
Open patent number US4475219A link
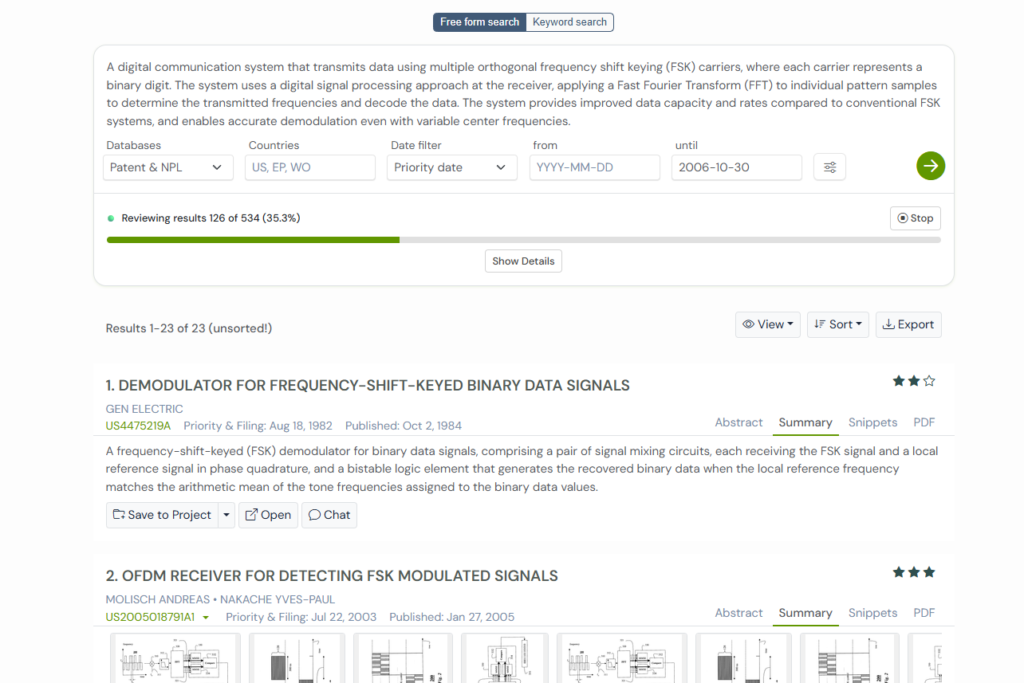138,426
